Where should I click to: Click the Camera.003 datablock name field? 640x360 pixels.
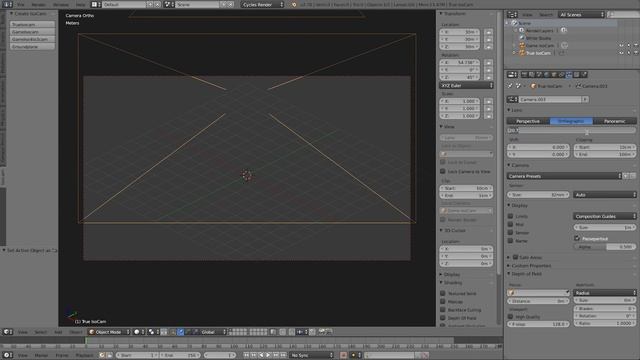point(550,99)
